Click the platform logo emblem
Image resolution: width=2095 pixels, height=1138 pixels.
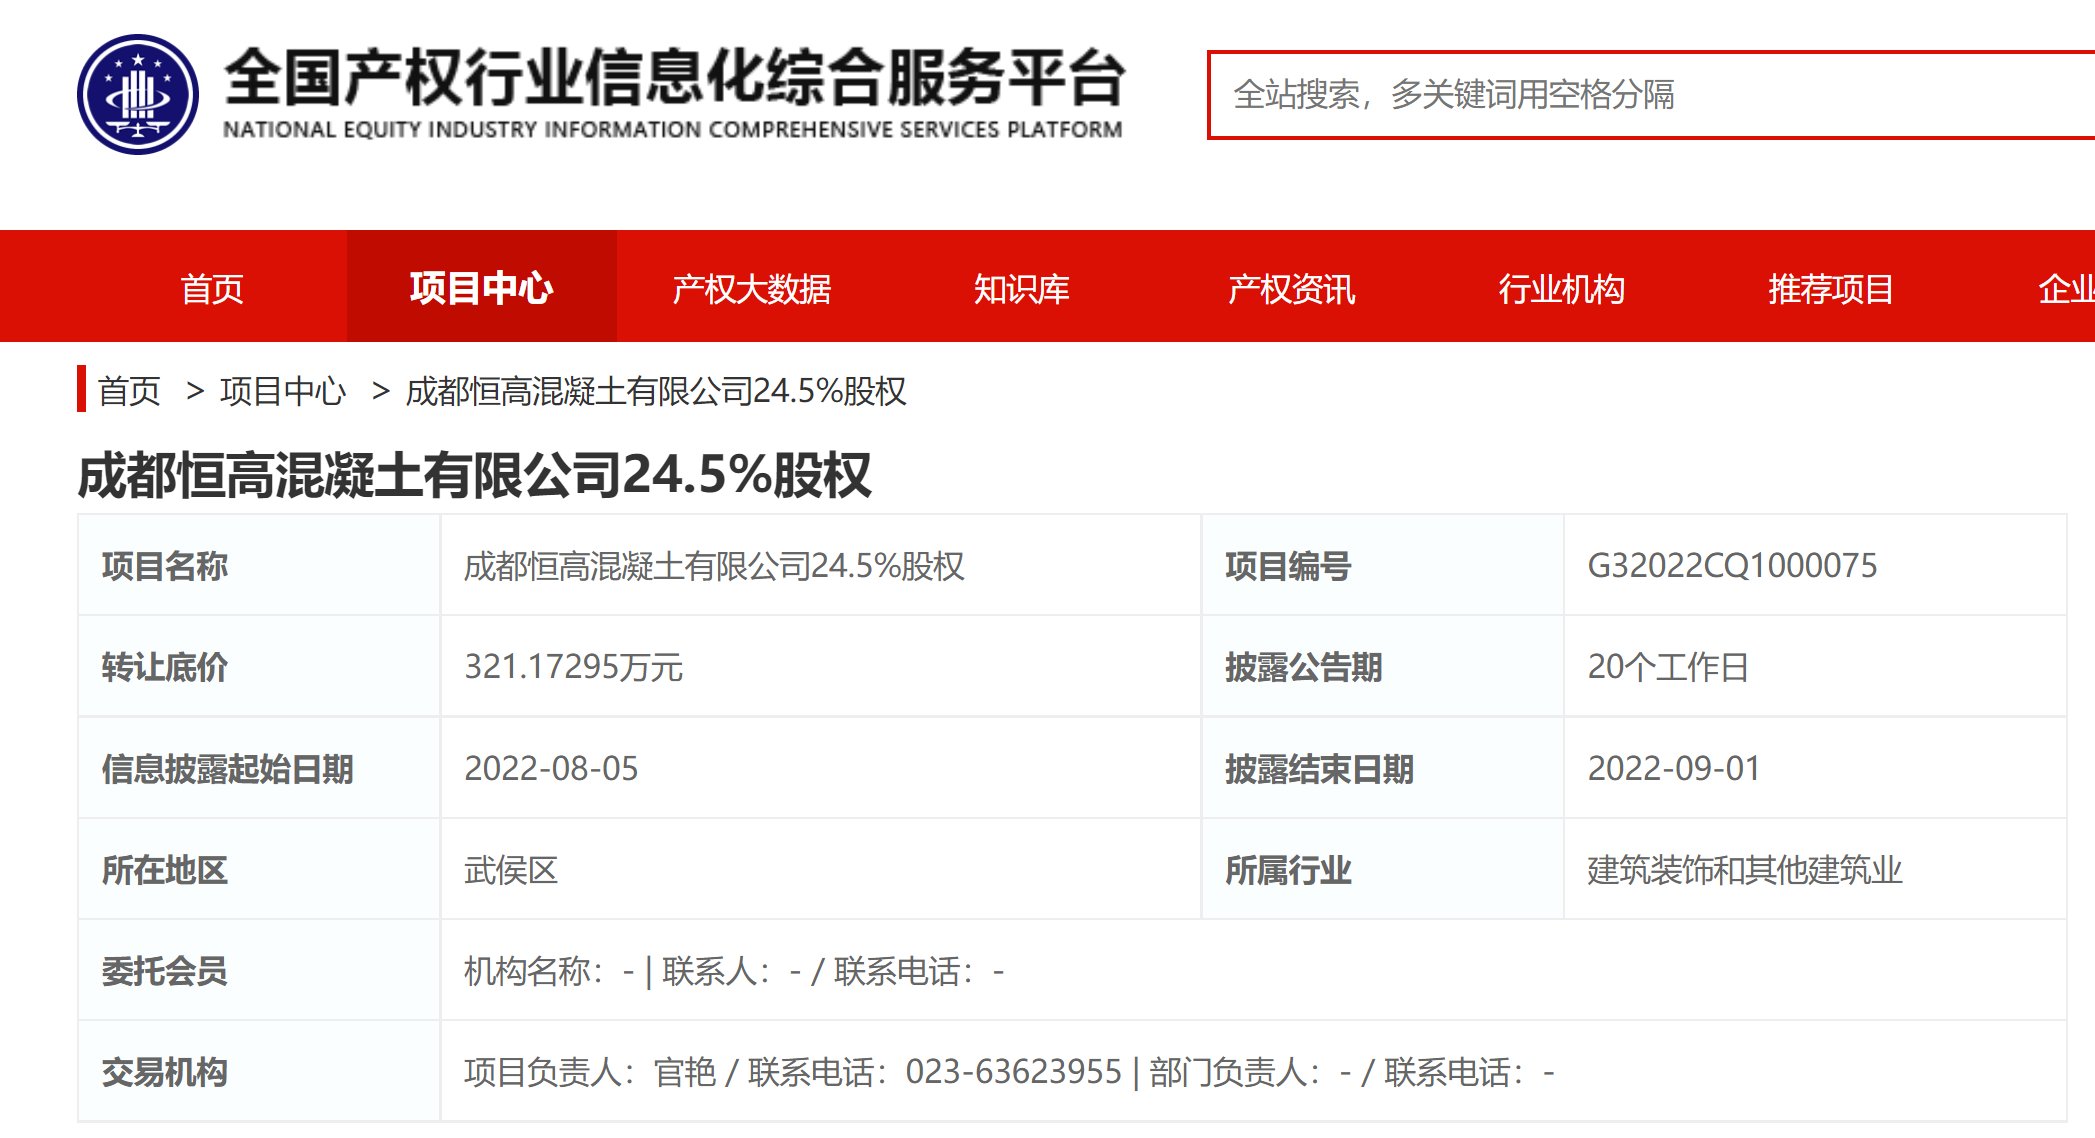click(138, 94)
